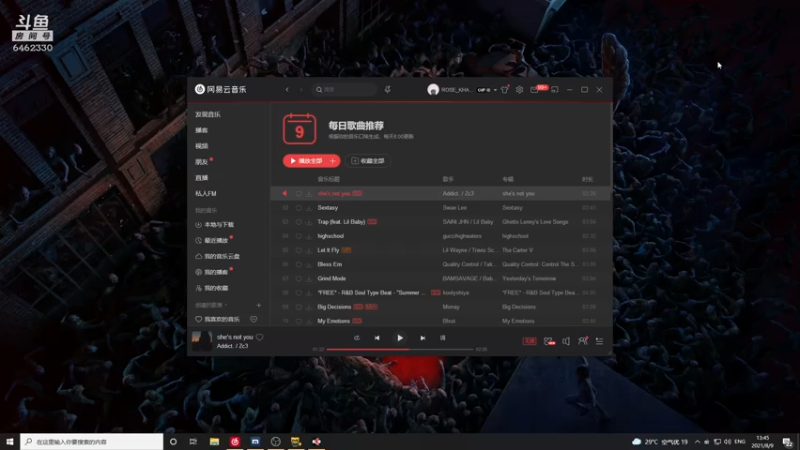This screenshot has height=450, width=800.
Task: Select 直播 in the sidebar
Action: pyautogui.click(x=202, y=178)
